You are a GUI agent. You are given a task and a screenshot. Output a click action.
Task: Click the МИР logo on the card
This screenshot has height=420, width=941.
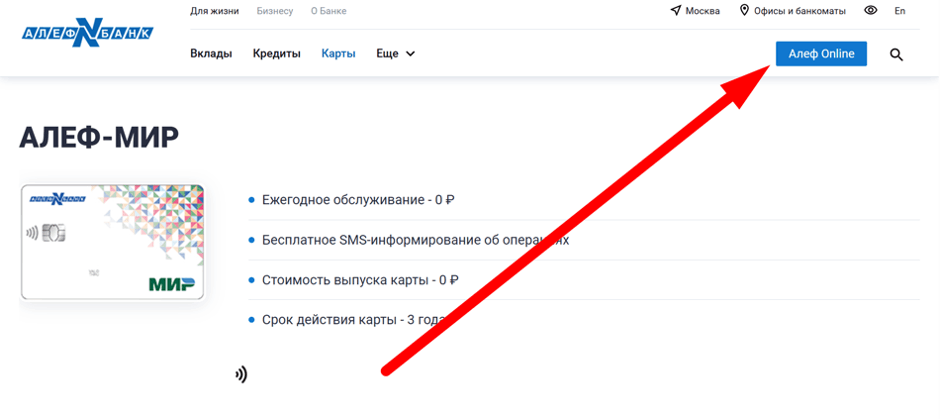[172, 283]
